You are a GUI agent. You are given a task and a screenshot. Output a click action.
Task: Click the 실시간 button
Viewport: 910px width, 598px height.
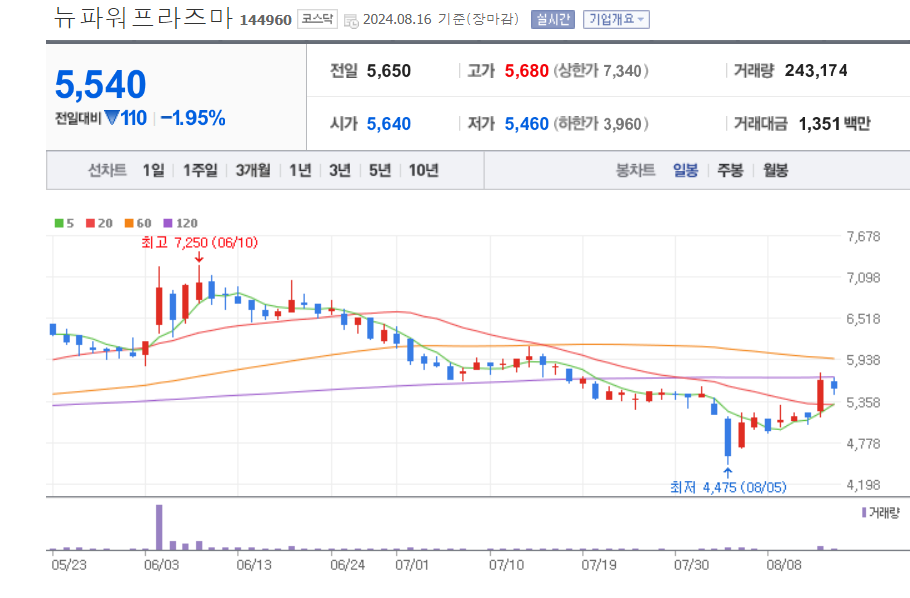tap(551, 18)
